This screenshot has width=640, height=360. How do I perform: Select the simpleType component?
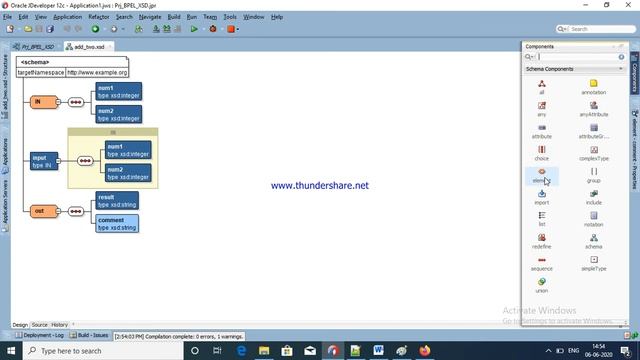pyautogui.click(x=593, y=263)
